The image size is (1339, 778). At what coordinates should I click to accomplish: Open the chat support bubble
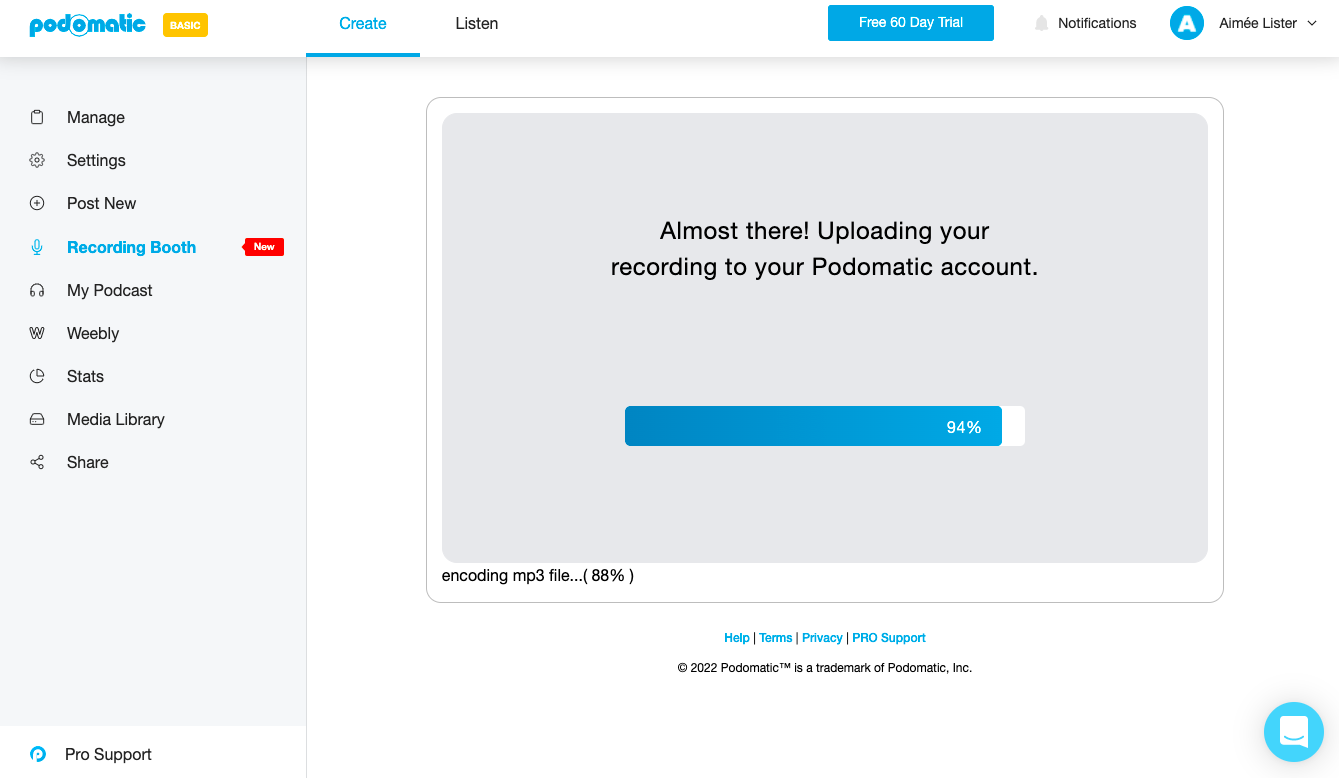click(1293, 732)
